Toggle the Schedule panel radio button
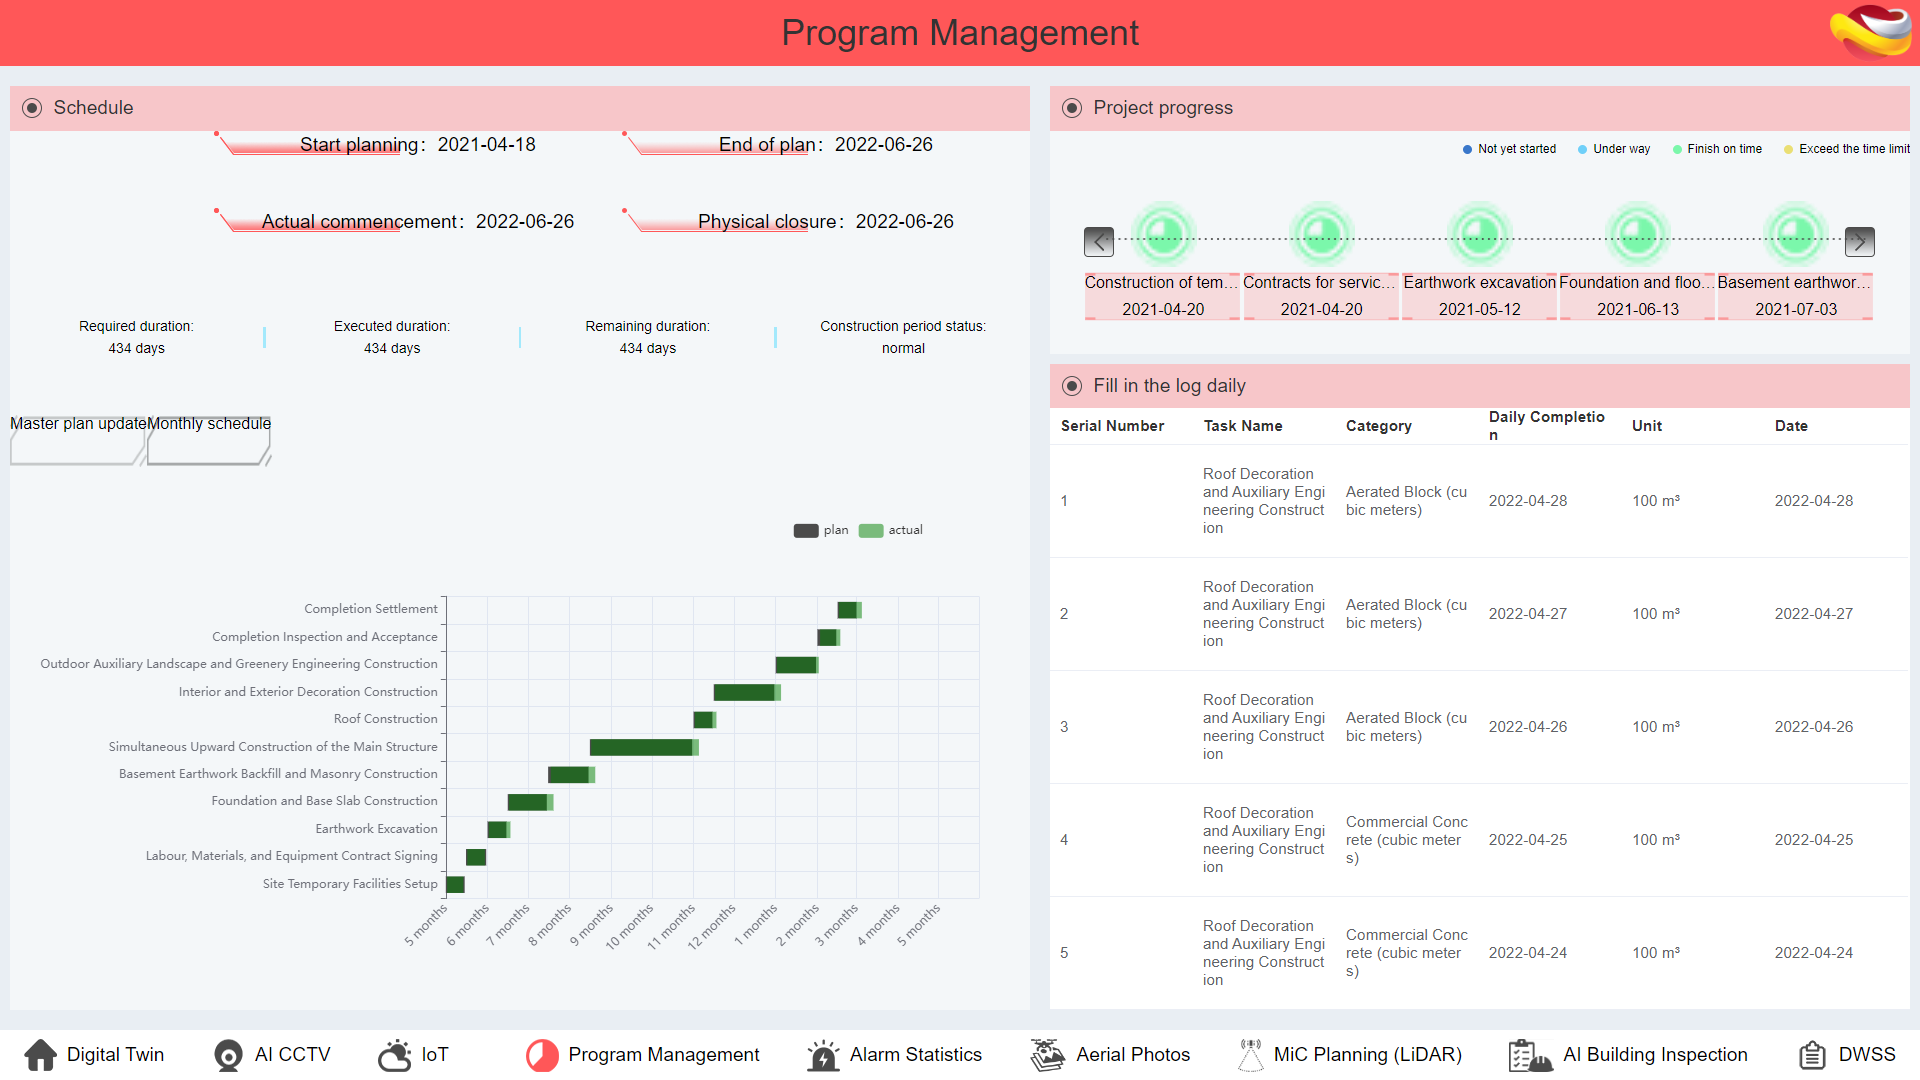 click(x=32, y=108)
